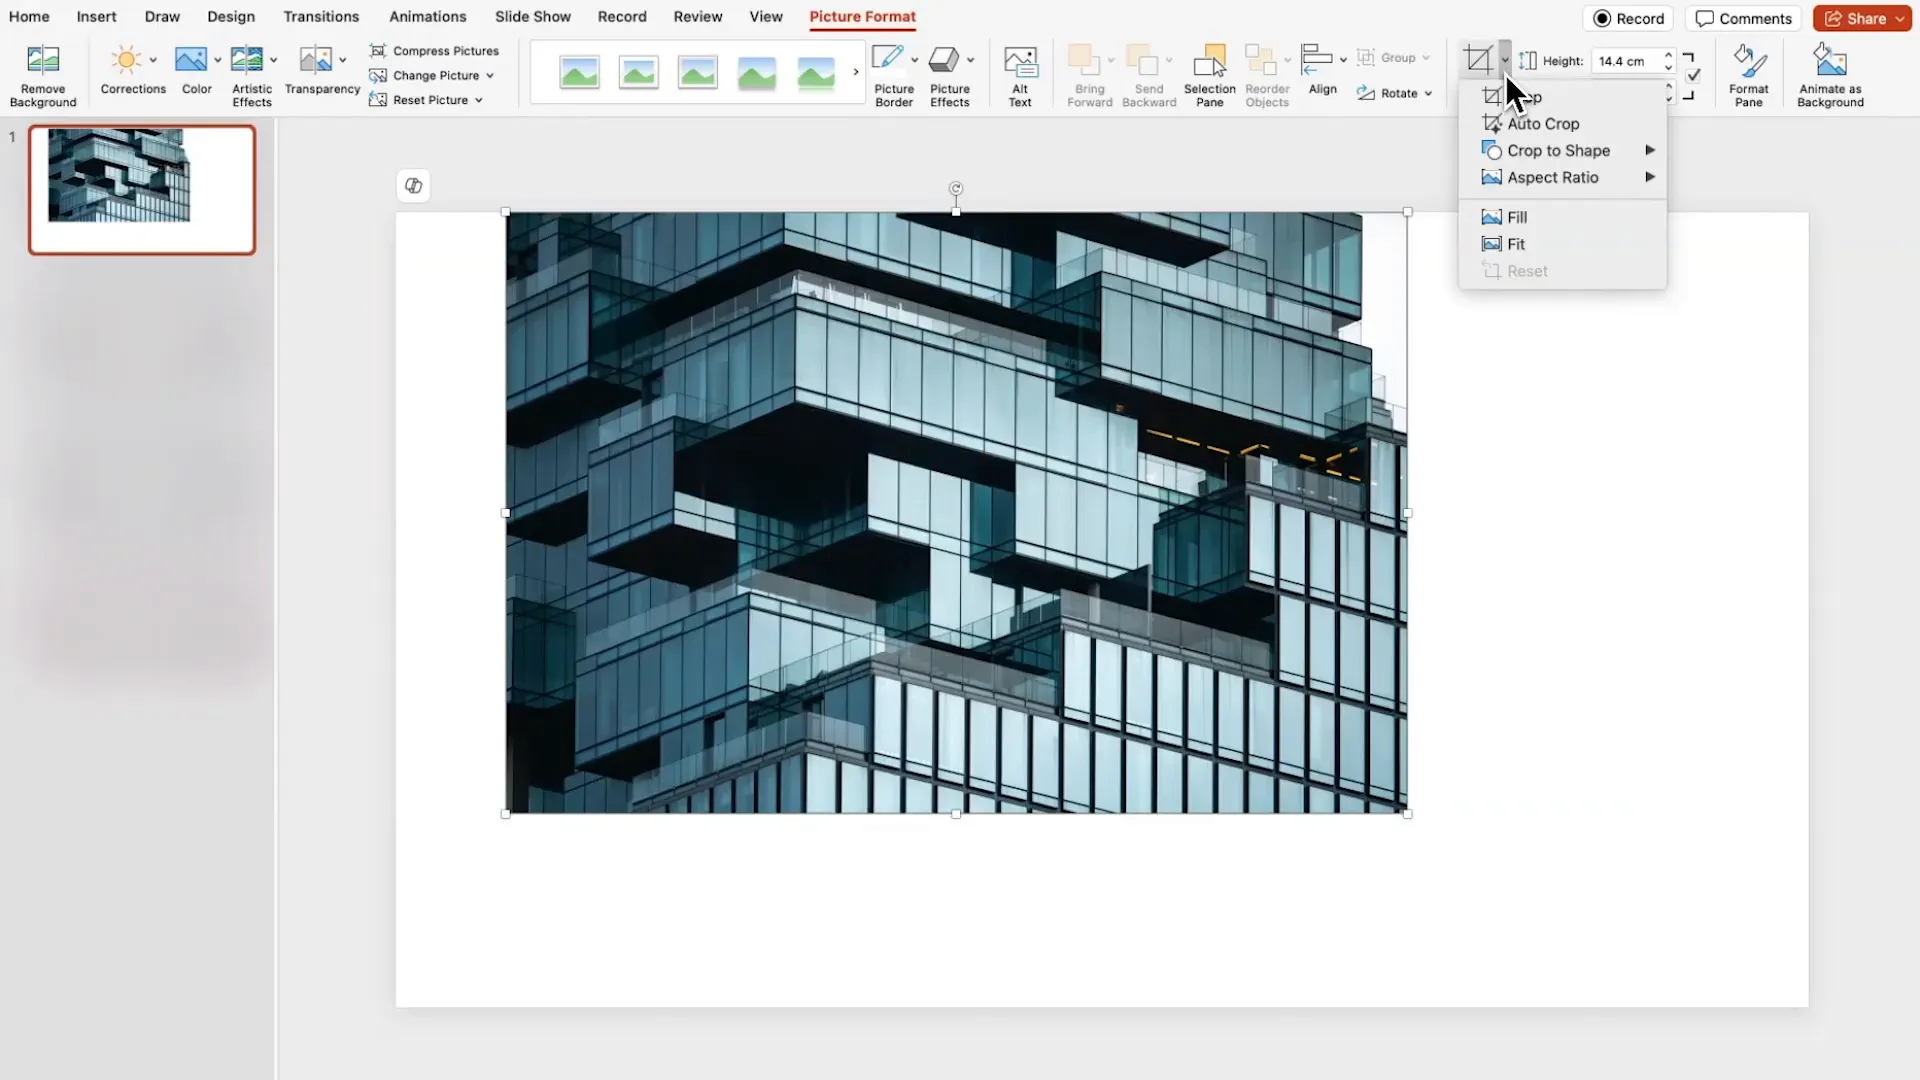Expand the Picture Effects dropdown arrow
Image resolution: width=1920 pixels, height=1080 pixels.
point(970,60)
